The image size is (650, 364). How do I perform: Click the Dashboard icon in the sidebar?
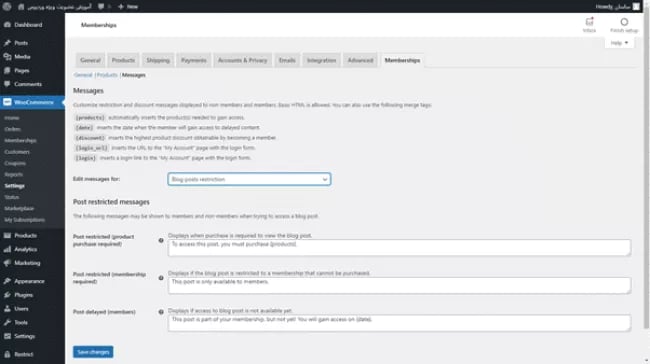coord(7,25)
